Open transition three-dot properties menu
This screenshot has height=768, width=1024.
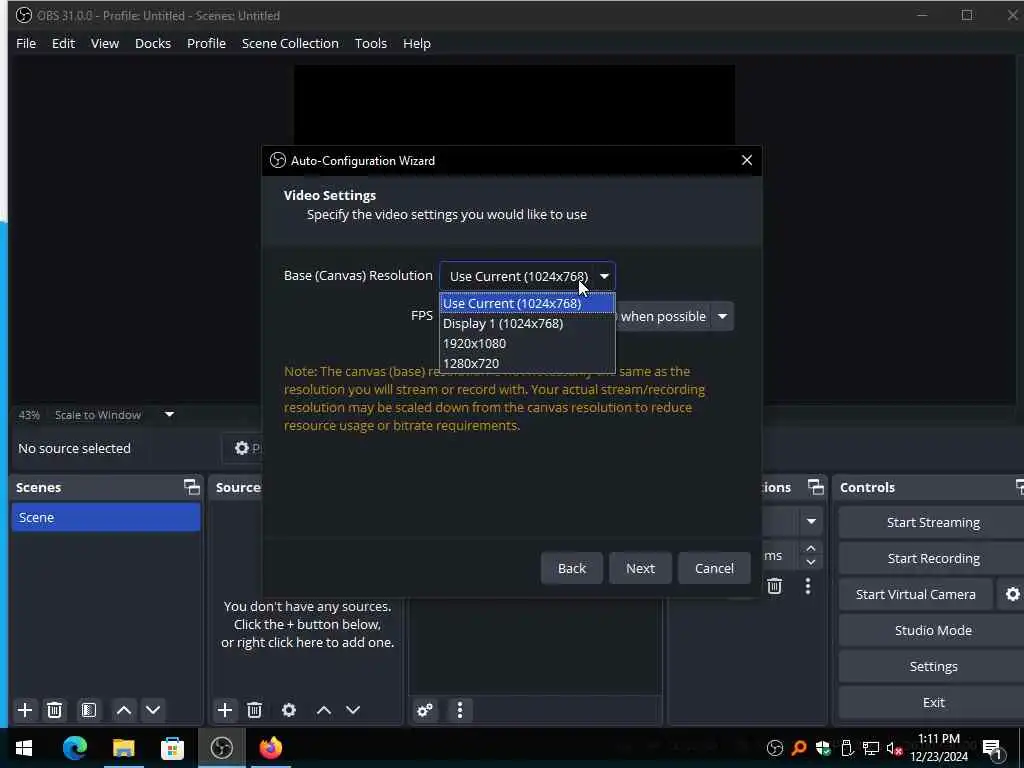(808, 586)
